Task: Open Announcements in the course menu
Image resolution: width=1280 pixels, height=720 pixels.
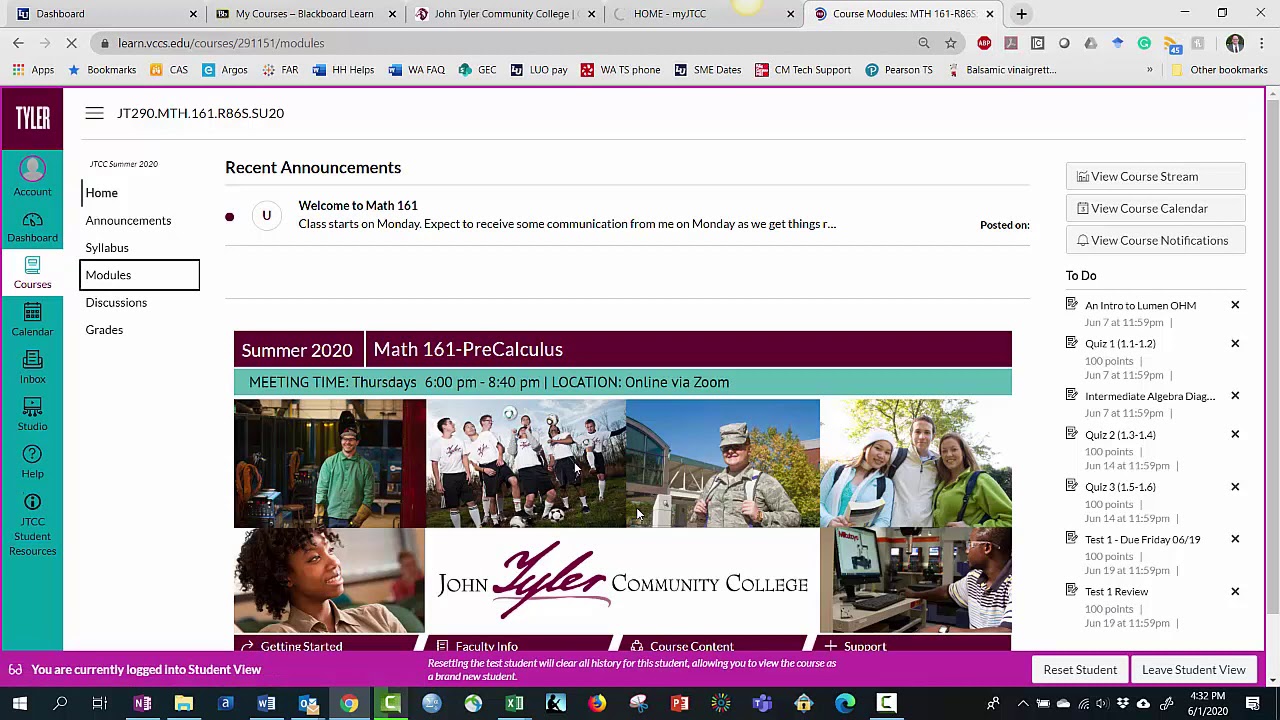Action: [128, 220]
